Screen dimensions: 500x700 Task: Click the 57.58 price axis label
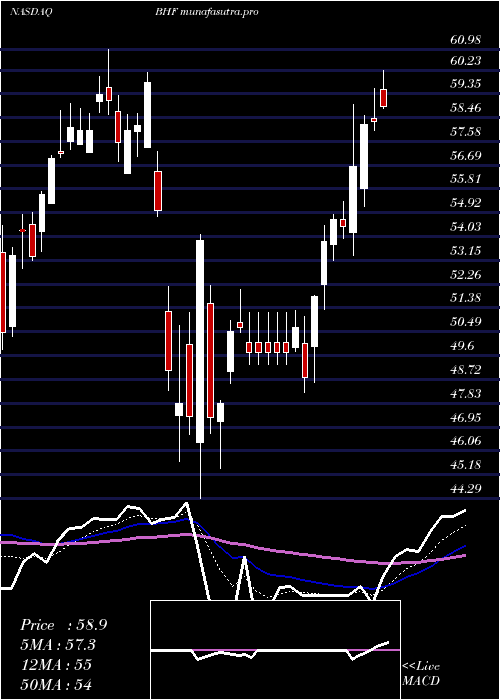tap(466, 132)
